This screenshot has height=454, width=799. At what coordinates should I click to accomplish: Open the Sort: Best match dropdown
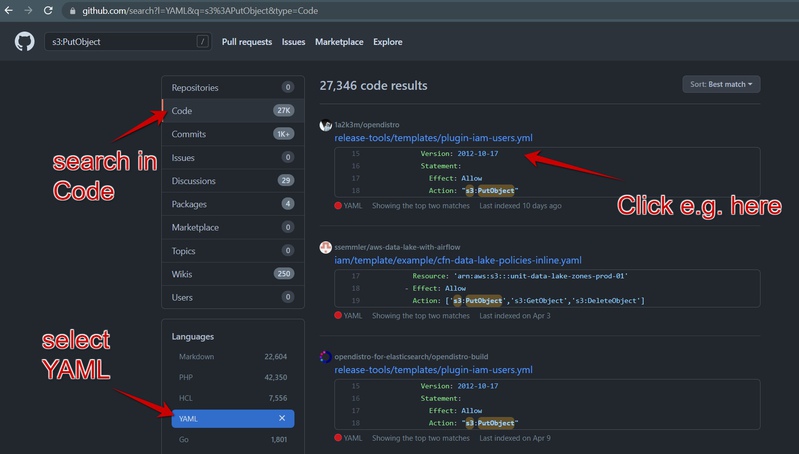coord(721,84)
